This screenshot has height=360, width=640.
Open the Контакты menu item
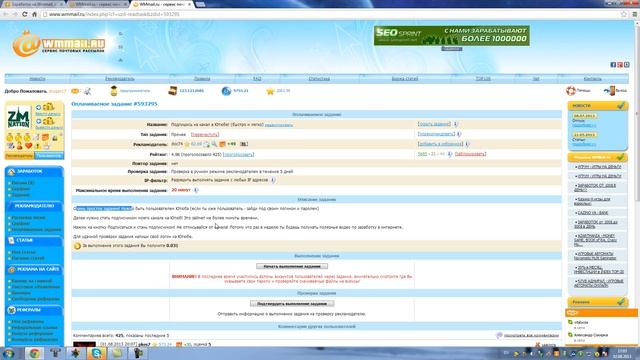click(592, 79)
